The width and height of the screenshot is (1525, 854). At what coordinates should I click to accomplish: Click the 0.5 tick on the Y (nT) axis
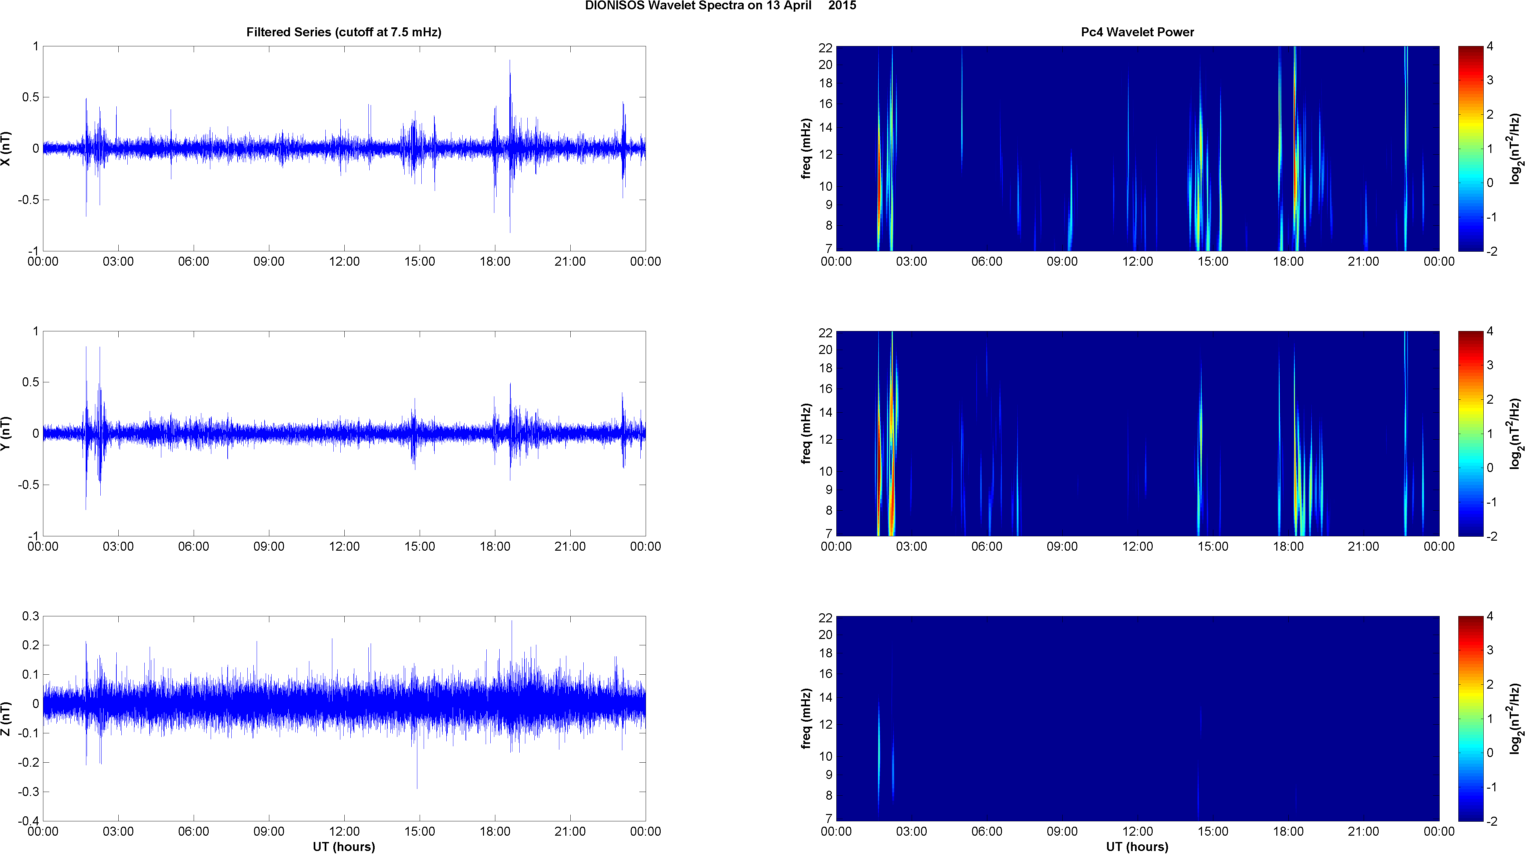click(30, 382)
